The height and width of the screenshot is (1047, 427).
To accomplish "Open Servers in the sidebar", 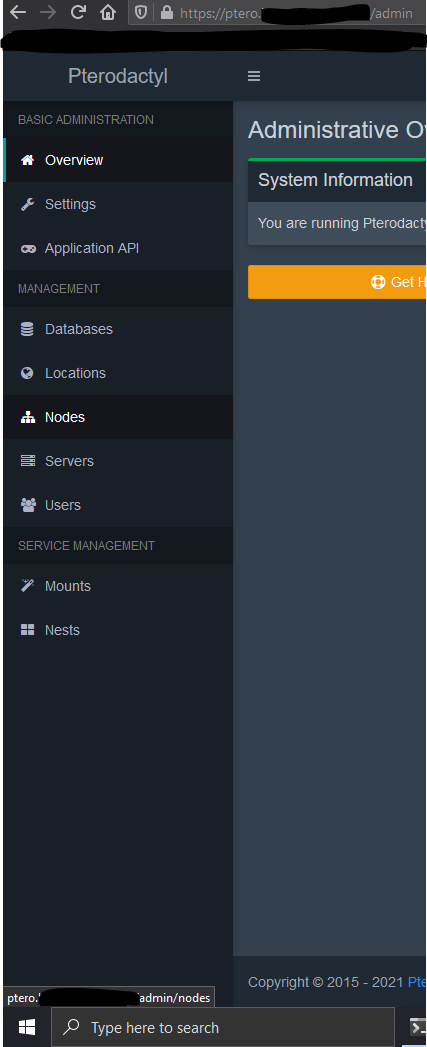I will point(118,461).
